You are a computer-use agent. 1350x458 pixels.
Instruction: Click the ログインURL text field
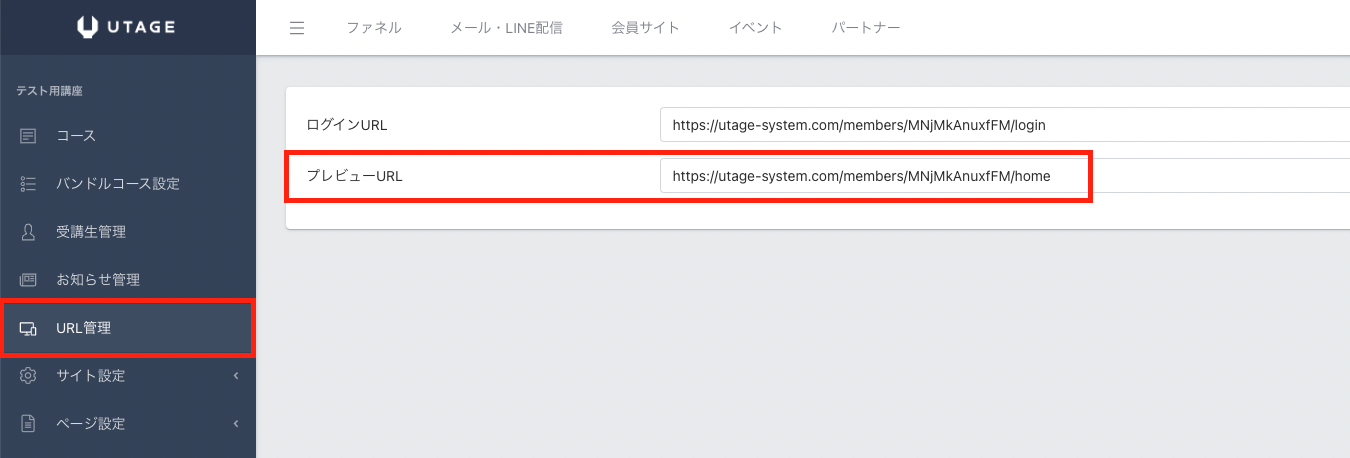1000,125
